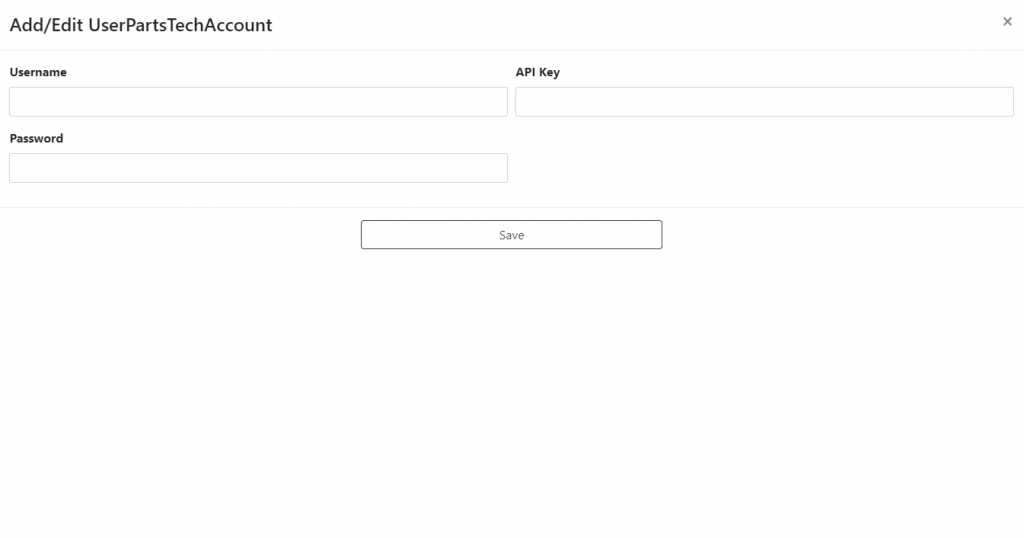Submit the form using Save
Viewport: 1024px width, 538px height.
[511, 234]
